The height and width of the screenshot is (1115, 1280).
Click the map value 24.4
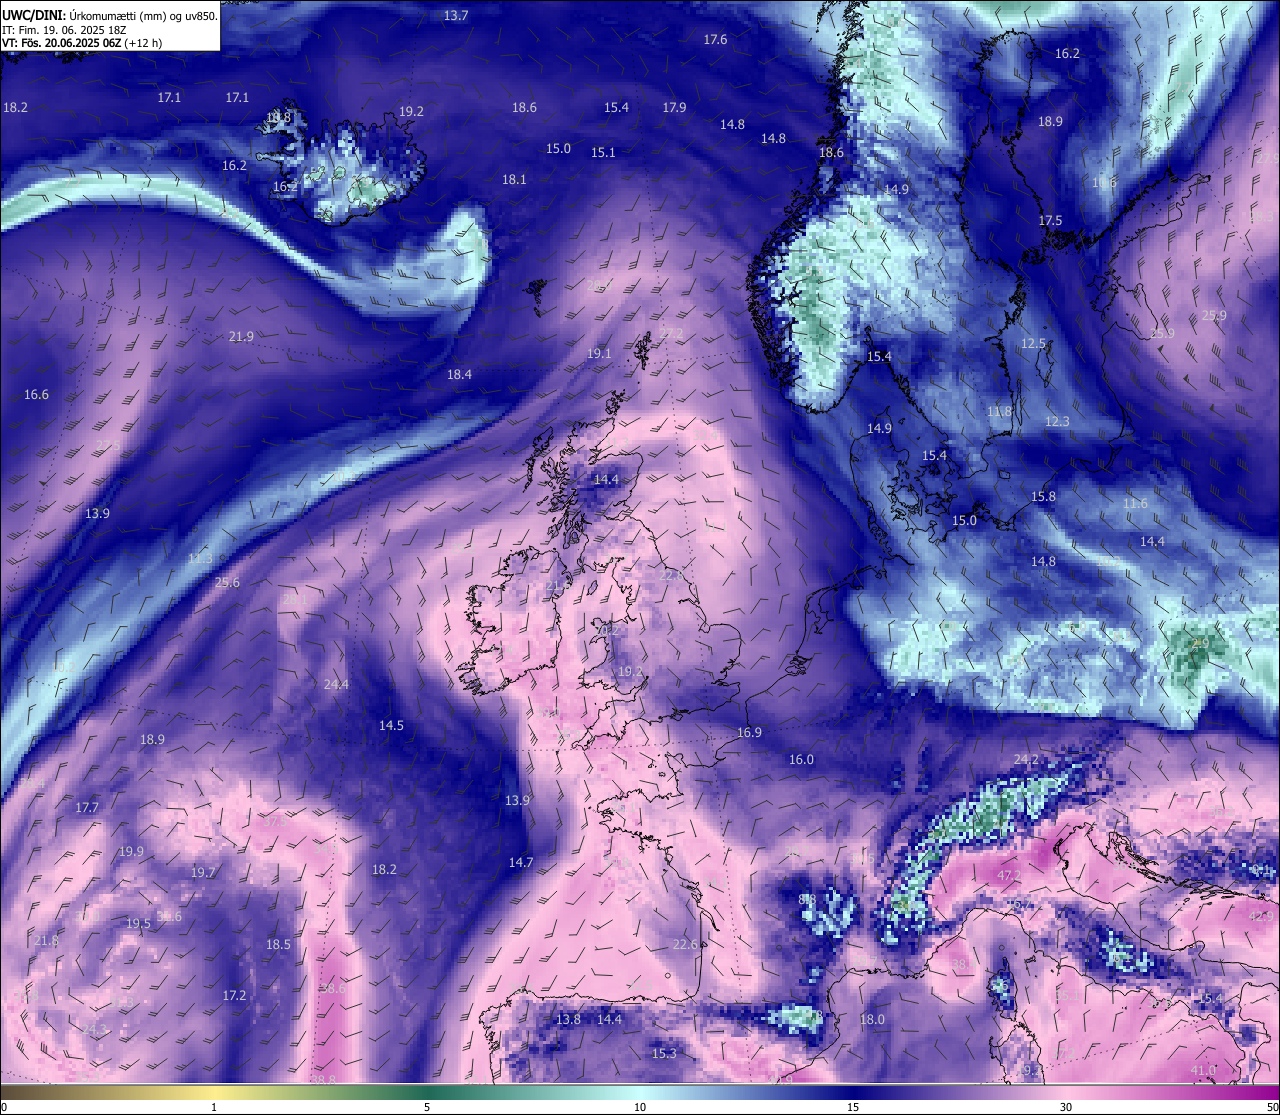click(337, 685)
